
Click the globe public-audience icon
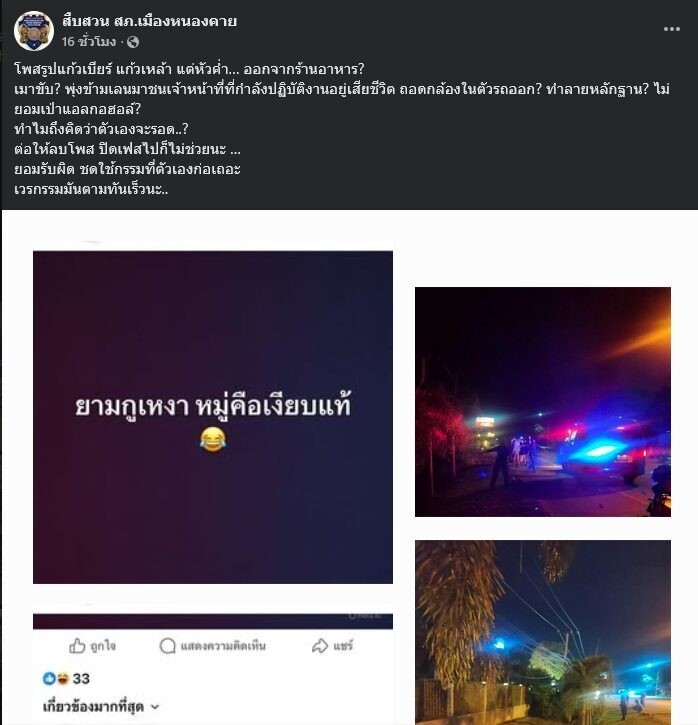click(133, 42)
